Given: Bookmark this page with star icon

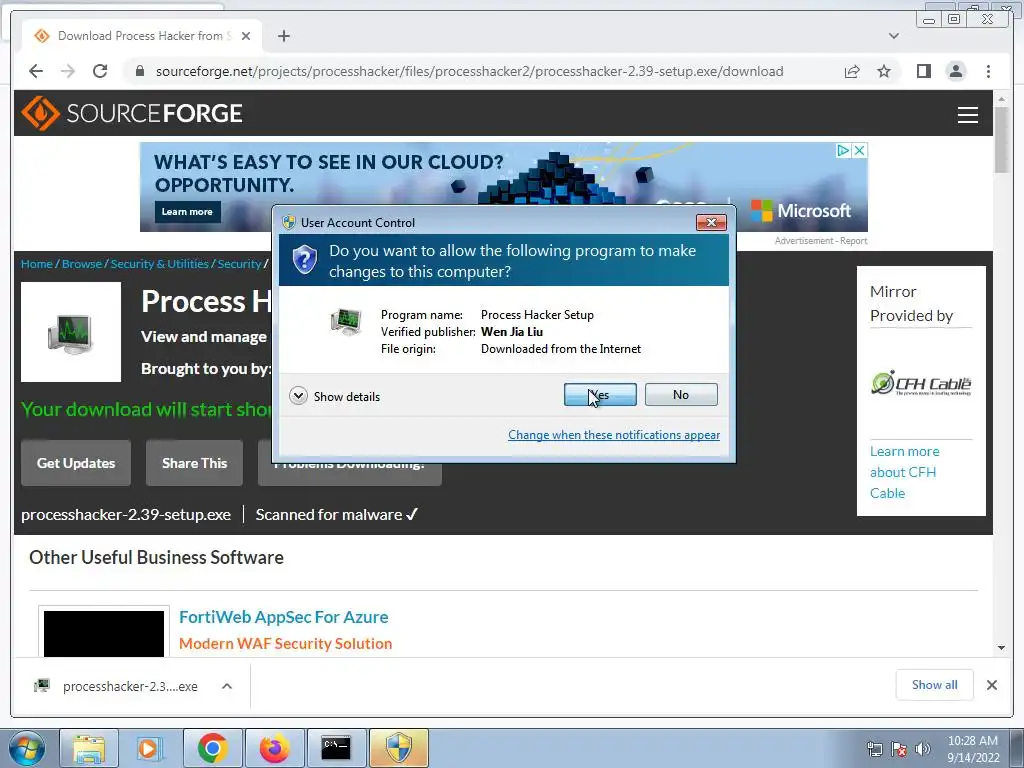Looking at the screenshot, I should click(884, 71).
